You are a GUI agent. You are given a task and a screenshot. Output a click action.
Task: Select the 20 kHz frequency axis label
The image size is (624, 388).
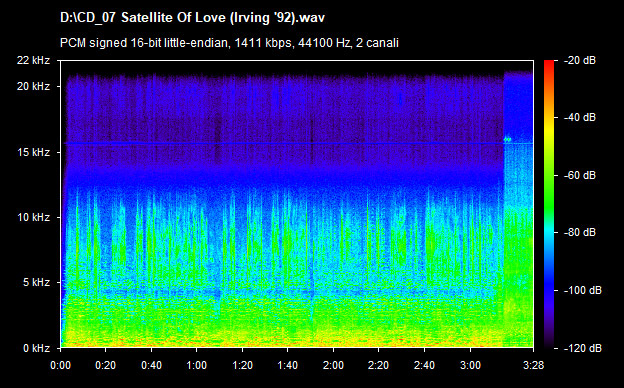pos(33,86)
